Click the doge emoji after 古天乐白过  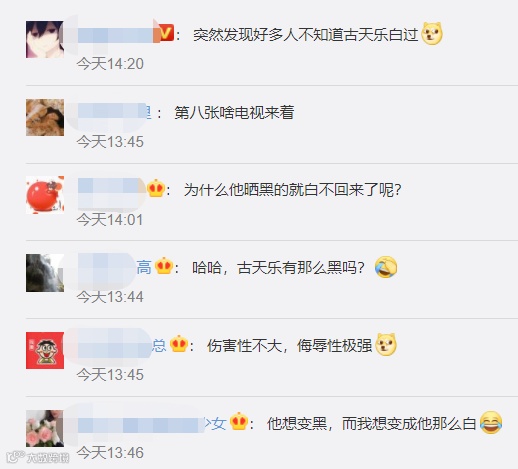click(x=432, y=33)
